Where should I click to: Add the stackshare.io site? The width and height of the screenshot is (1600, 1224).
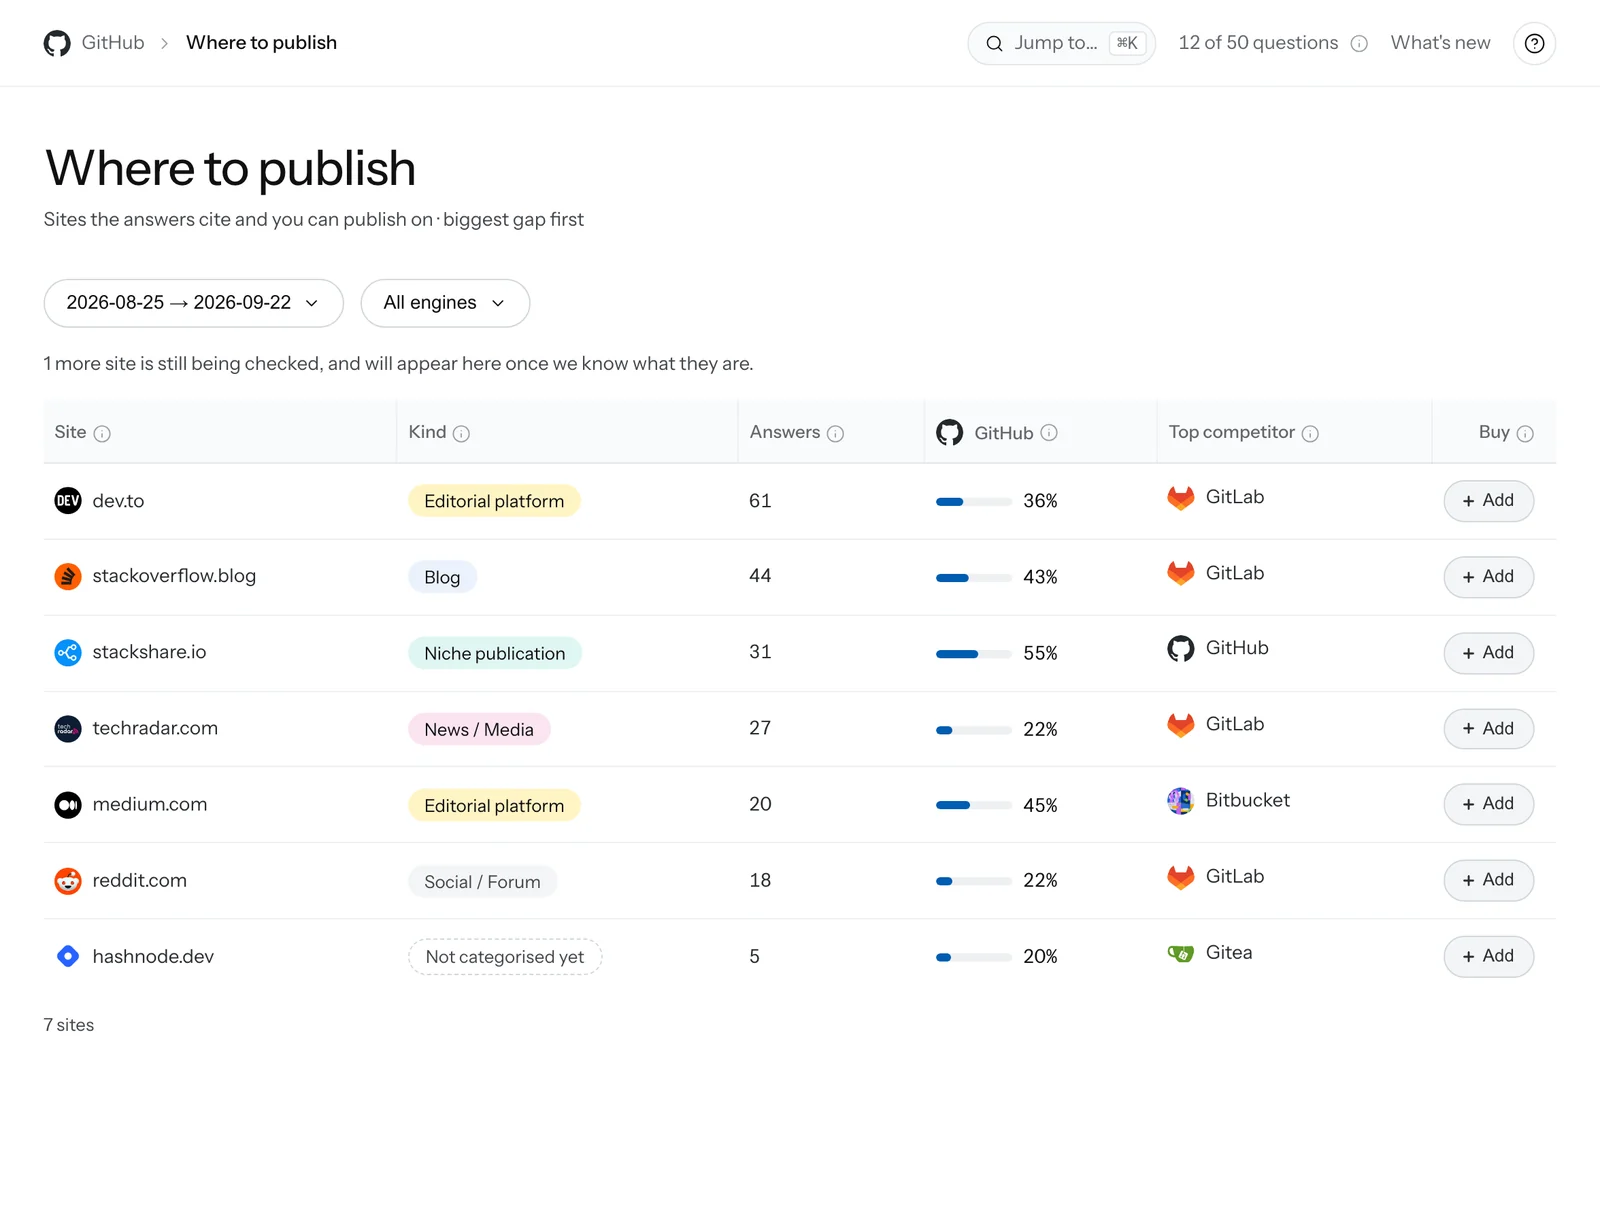point(1488,652)
